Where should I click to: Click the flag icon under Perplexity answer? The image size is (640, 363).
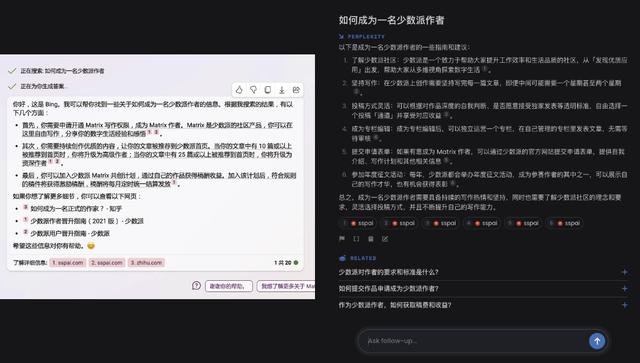[x=342, y=239]
